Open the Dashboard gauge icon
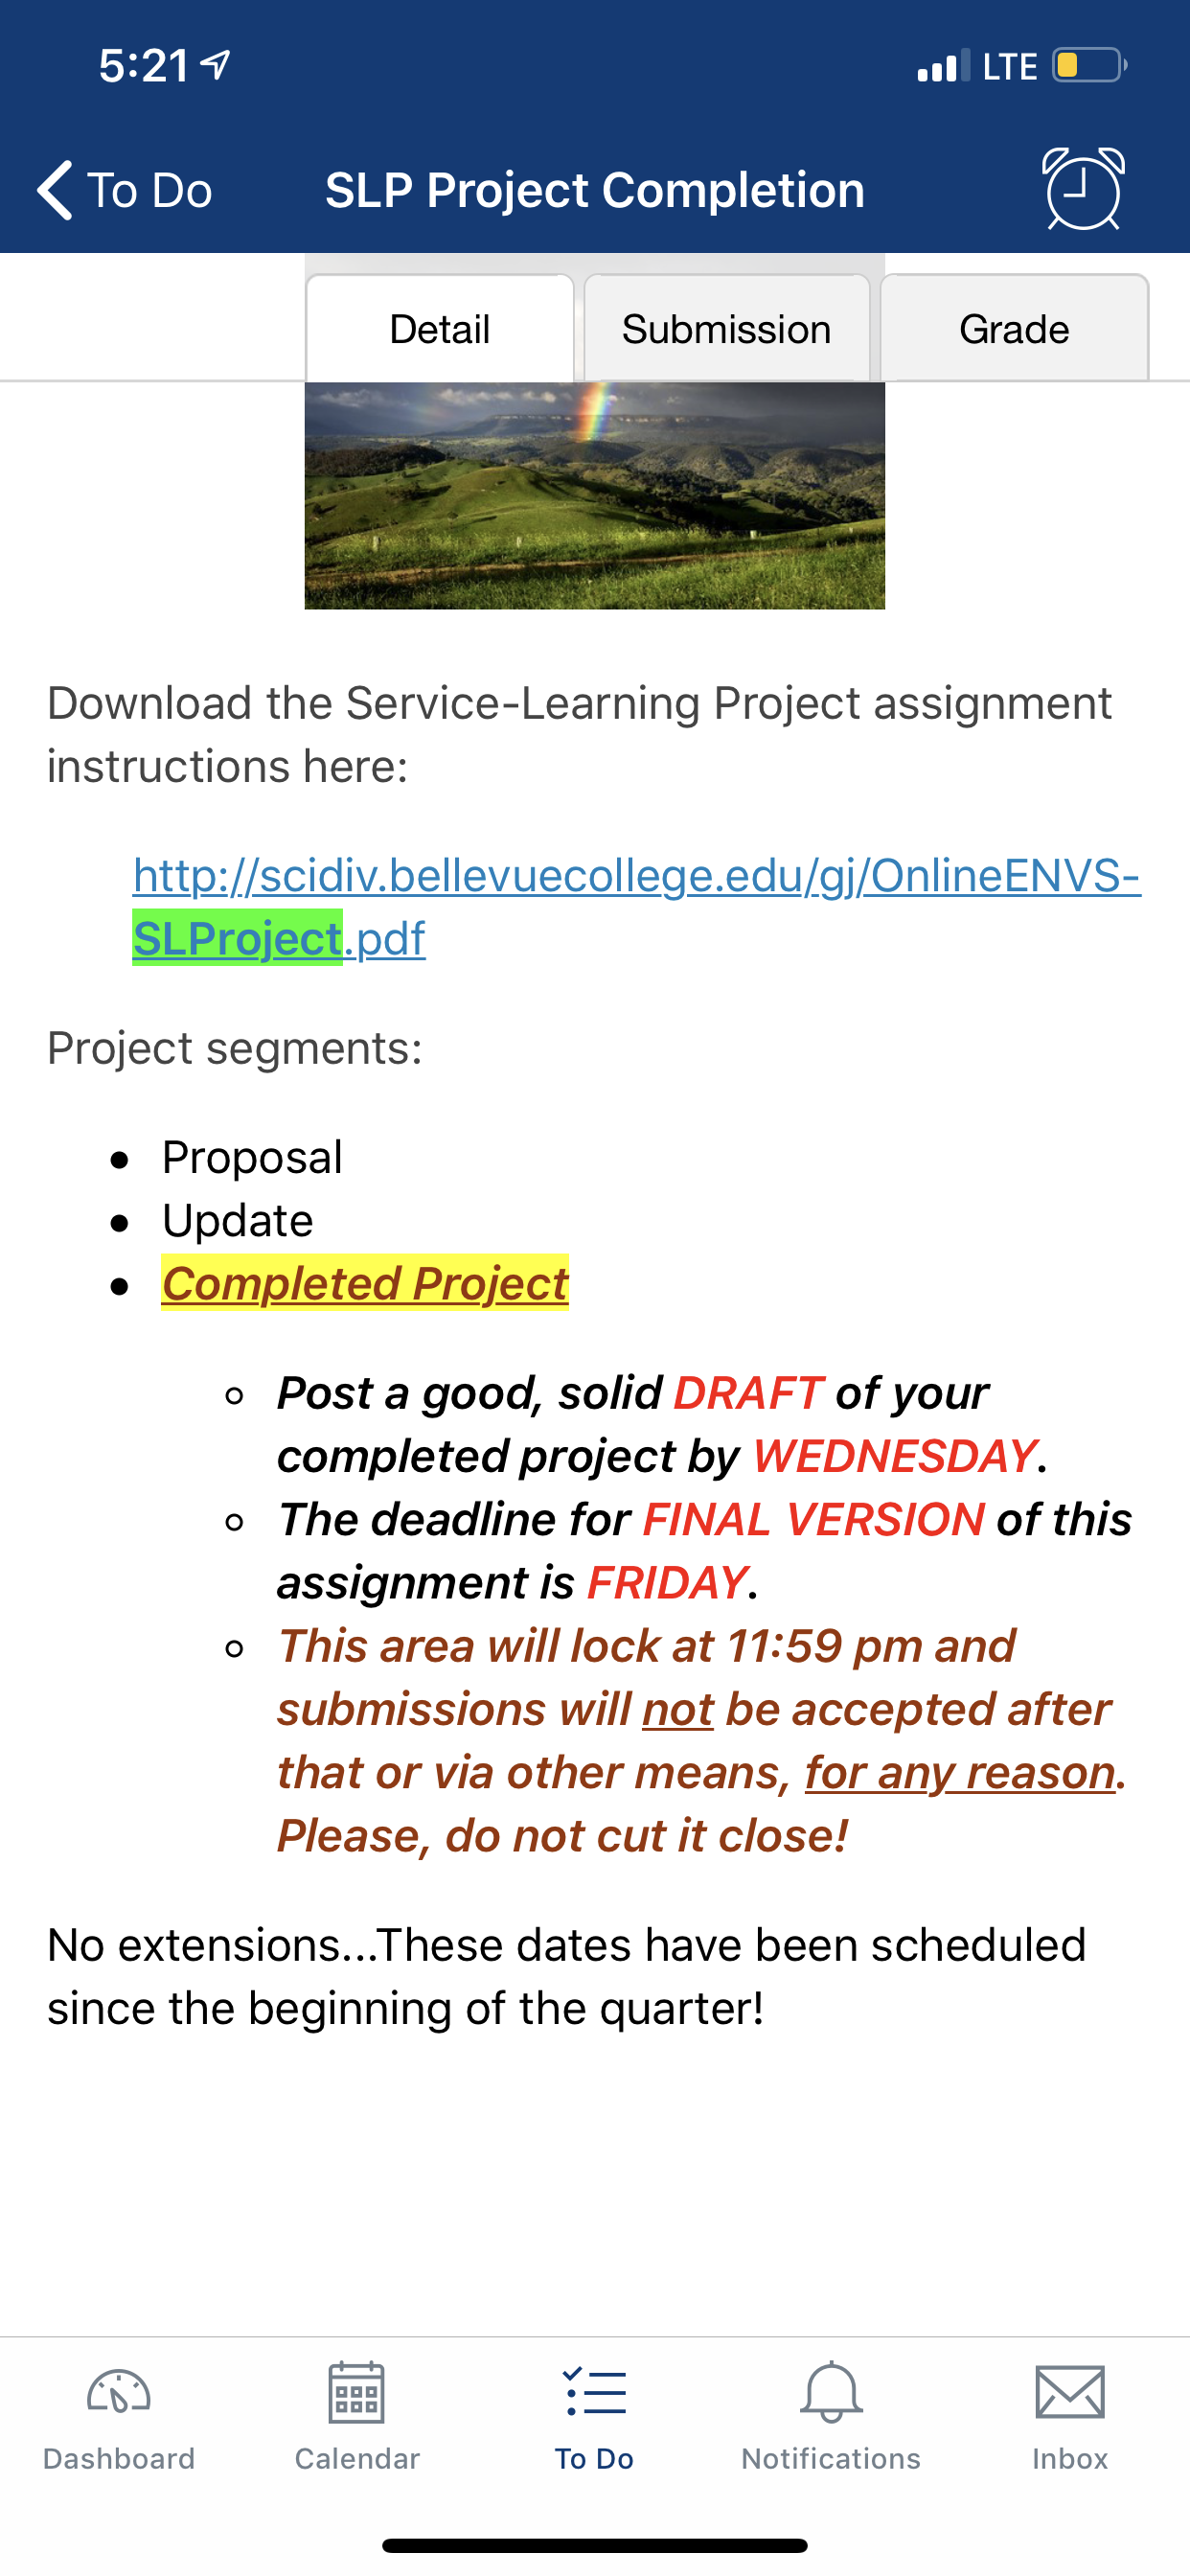Screen dimensions: 1190x2576 click(119, 2392)
